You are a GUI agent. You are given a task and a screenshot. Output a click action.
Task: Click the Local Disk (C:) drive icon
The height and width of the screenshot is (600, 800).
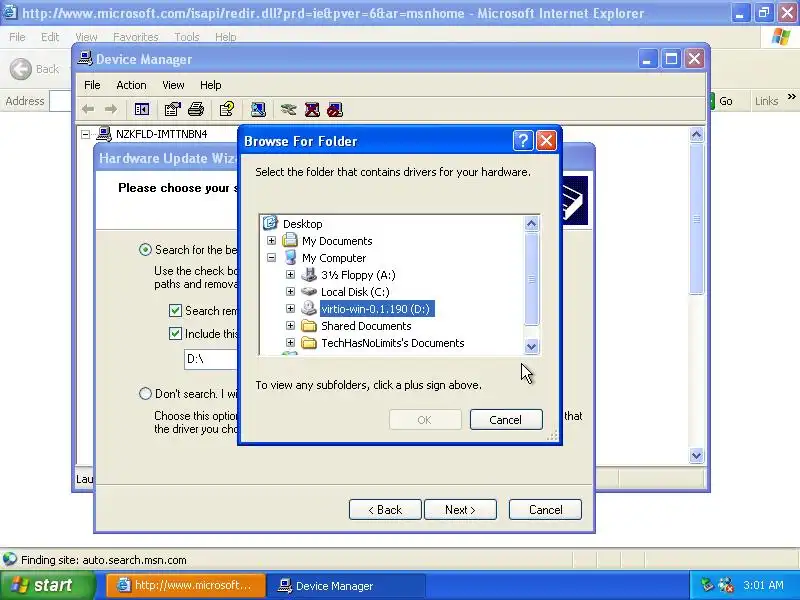tap(309, 291)
